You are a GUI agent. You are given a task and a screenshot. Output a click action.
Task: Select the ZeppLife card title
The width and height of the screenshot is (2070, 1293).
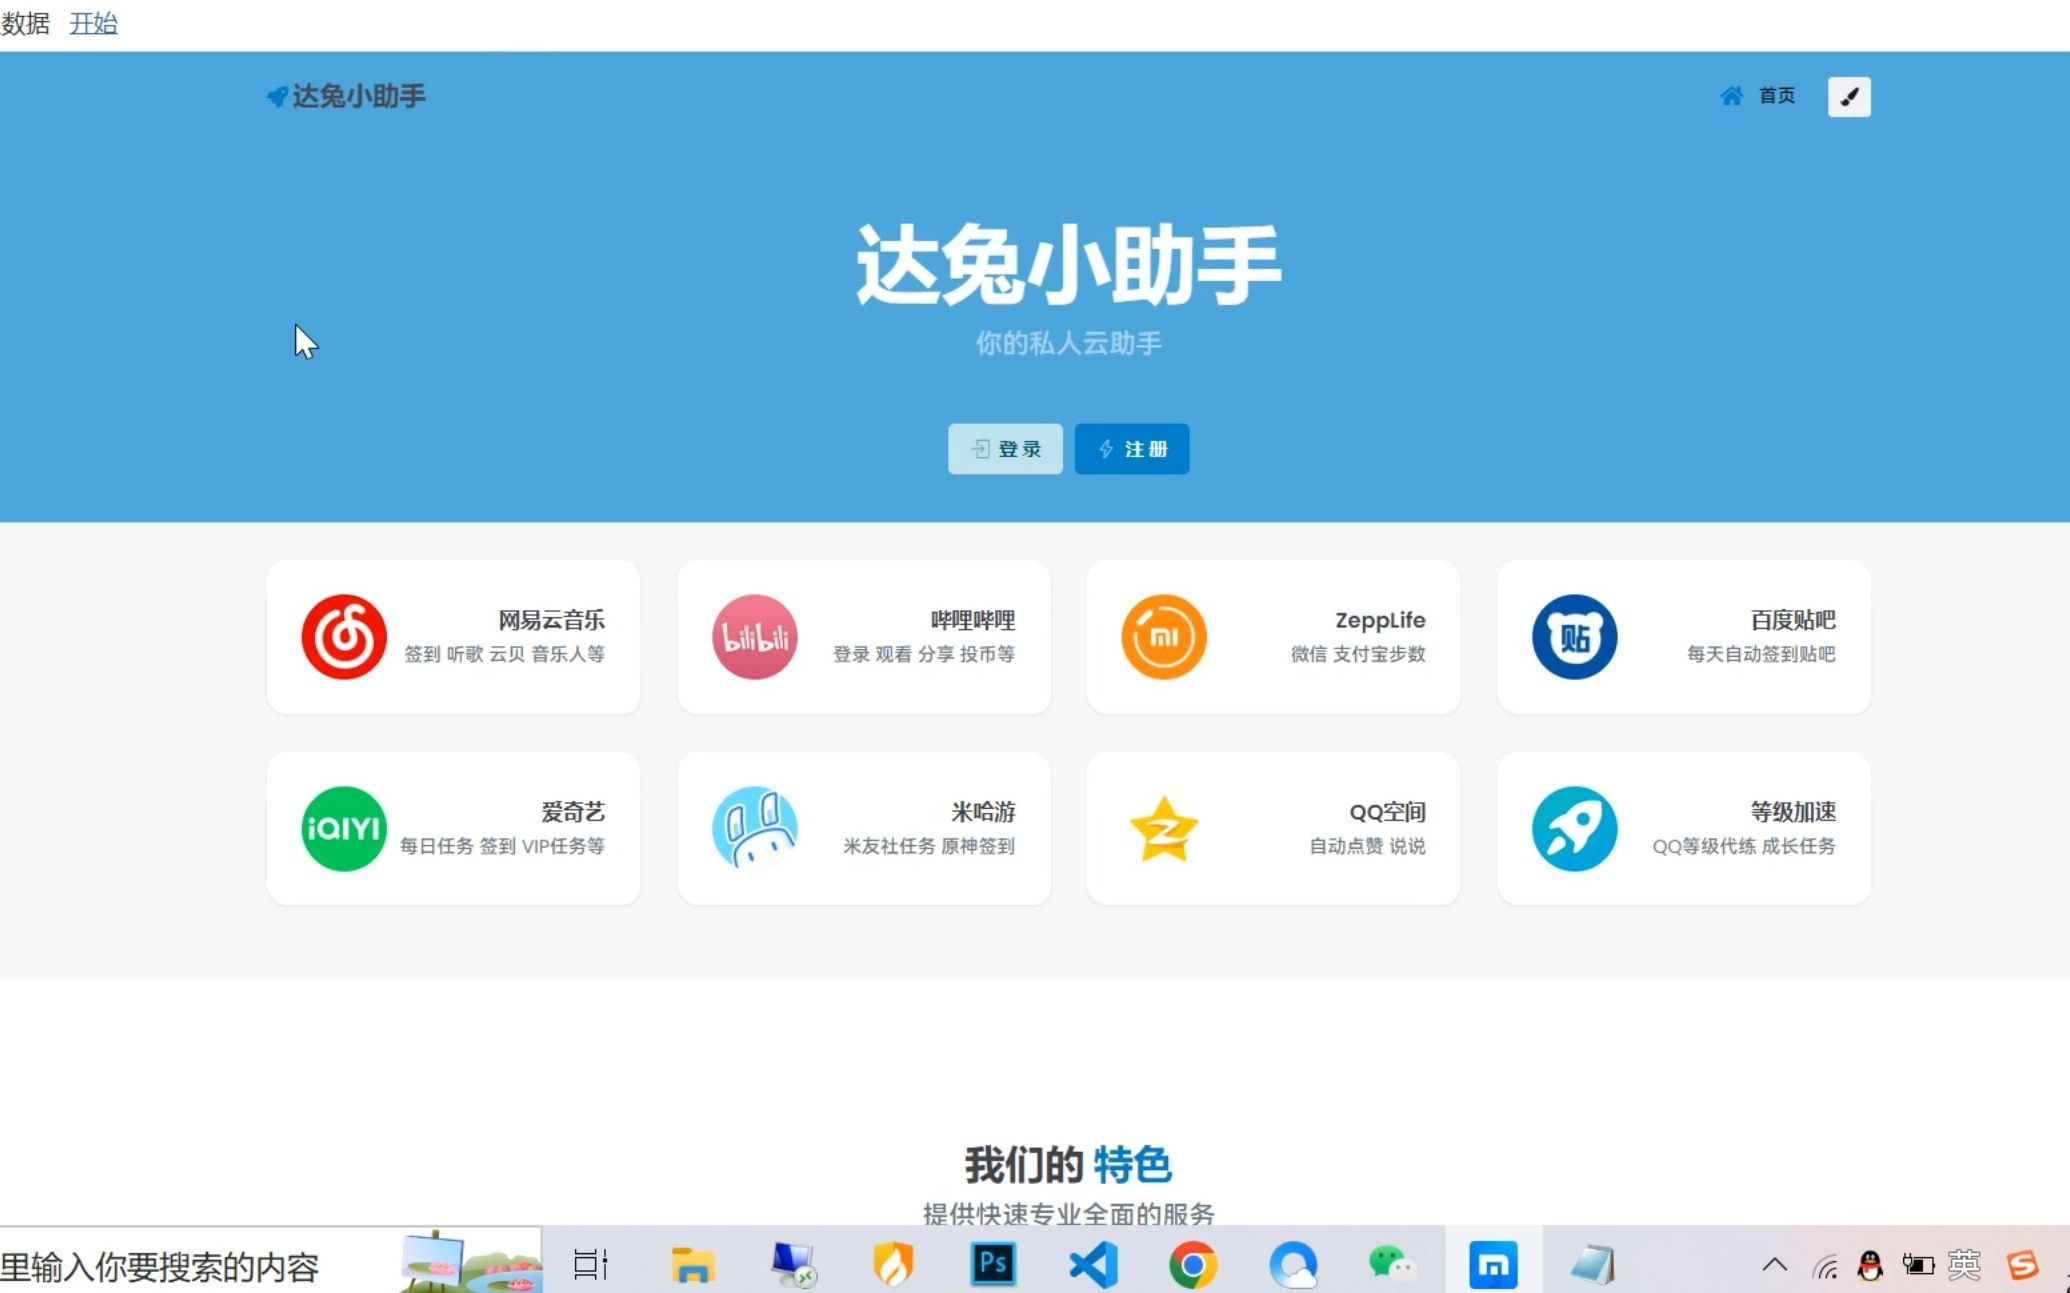pyautogui.click(x=1380, y=620)
